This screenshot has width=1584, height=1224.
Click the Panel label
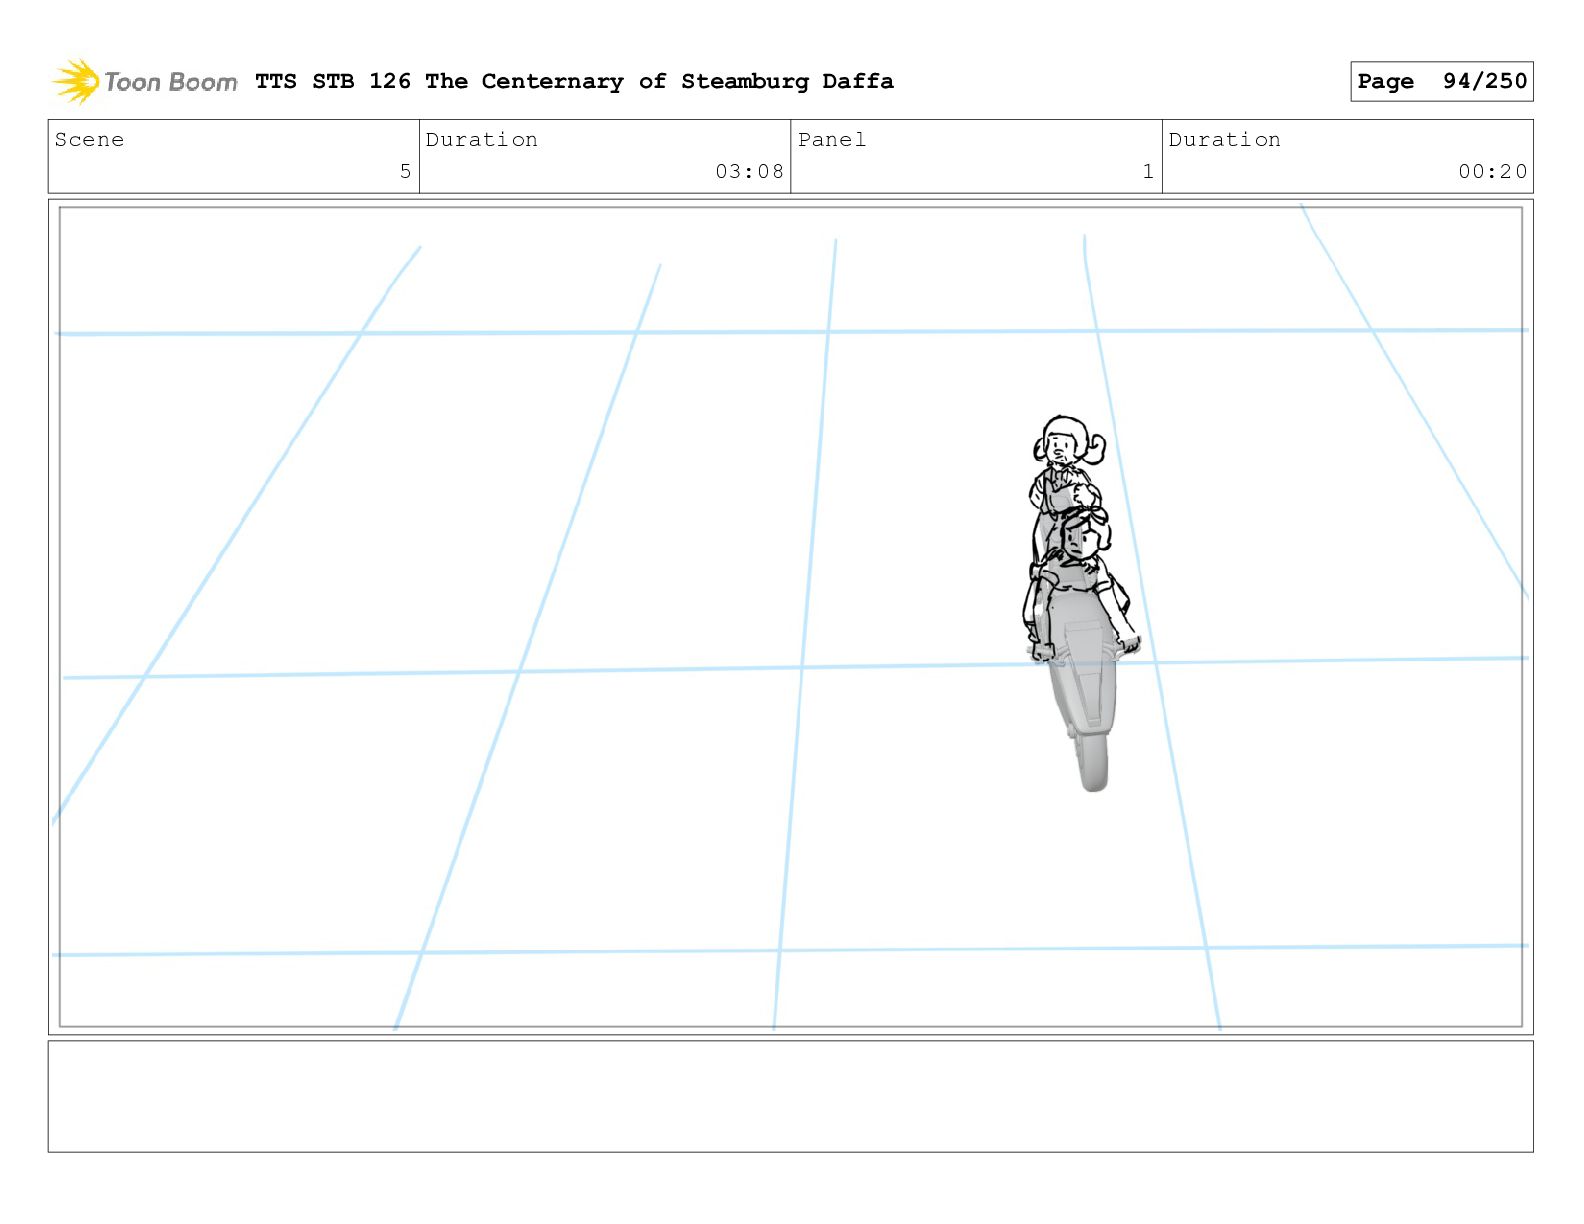[832, 140]
